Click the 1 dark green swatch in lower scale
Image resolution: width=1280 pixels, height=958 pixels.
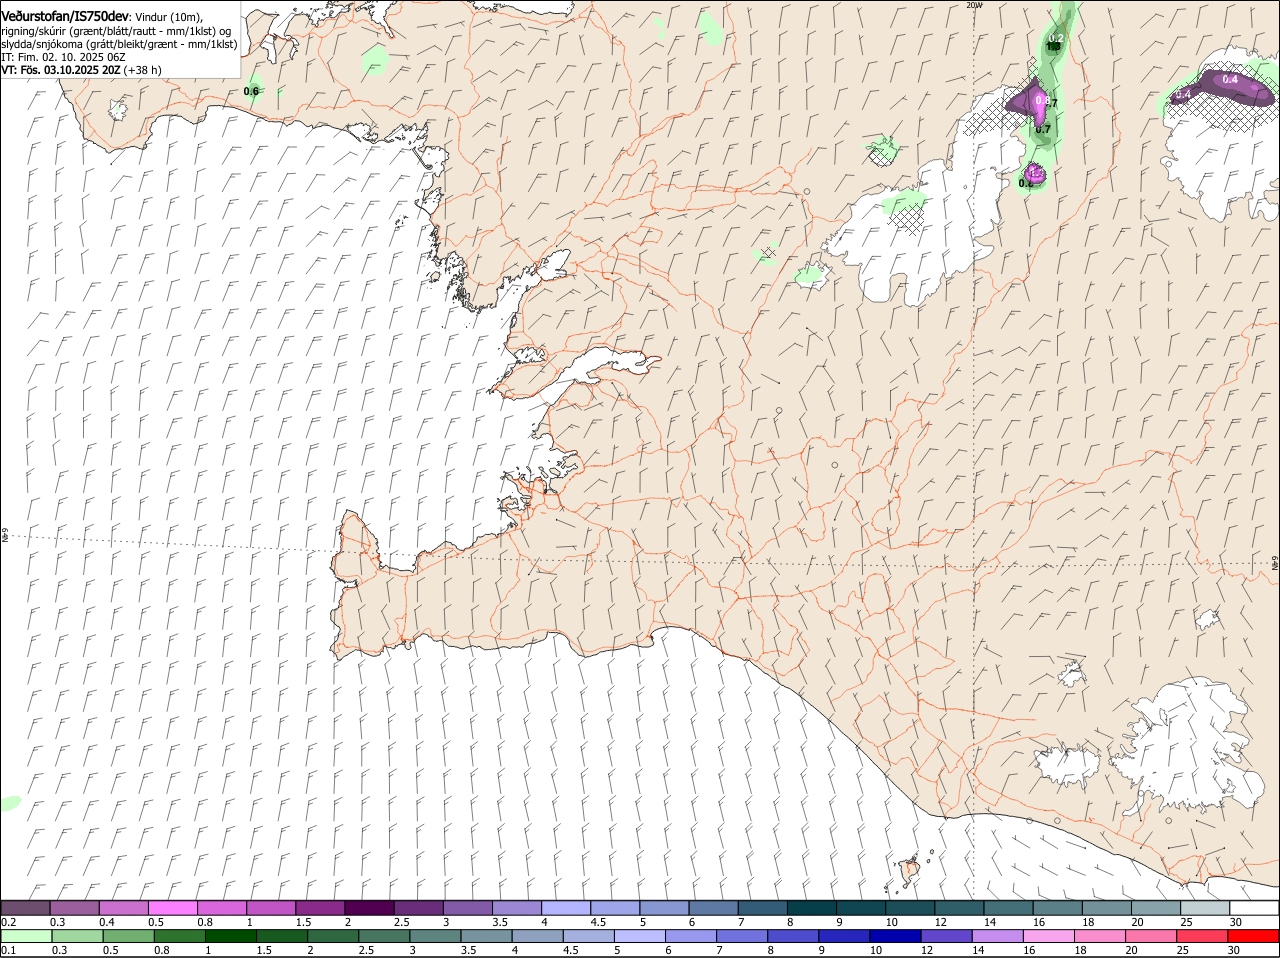coord(230,936)
